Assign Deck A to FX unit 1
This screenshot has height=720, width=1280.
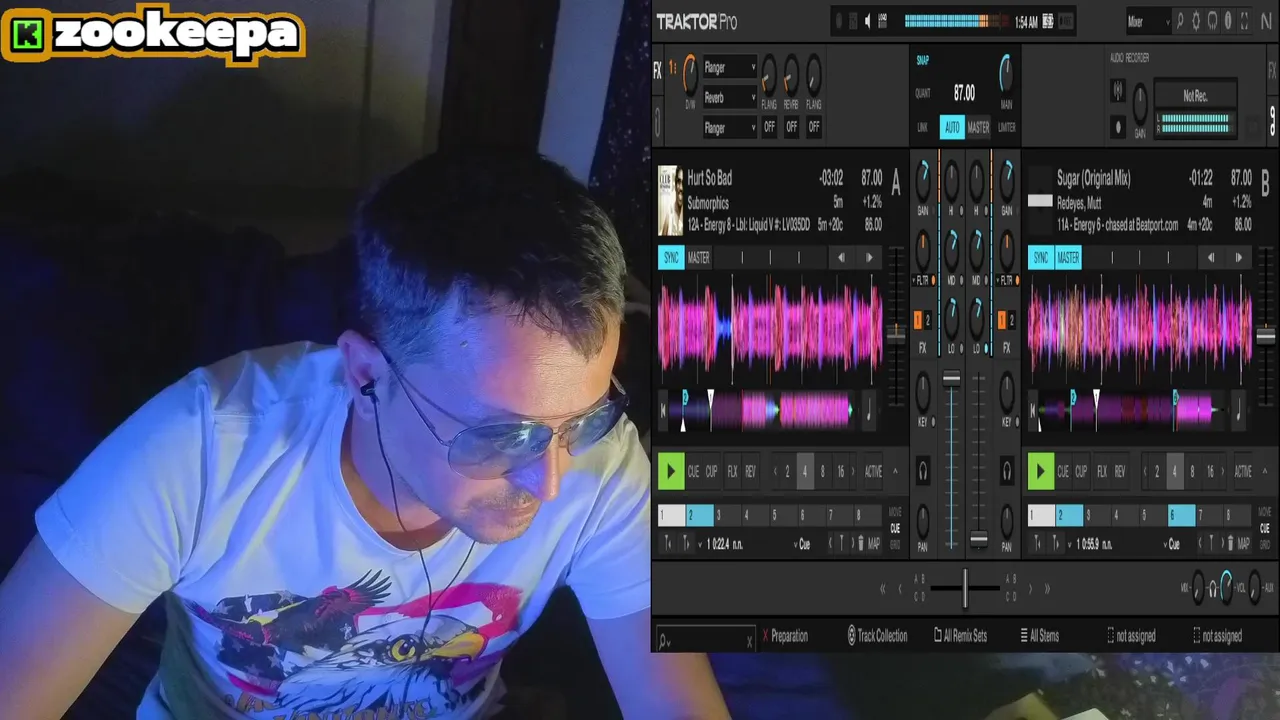pyautogui.click(x=918, y=321)
